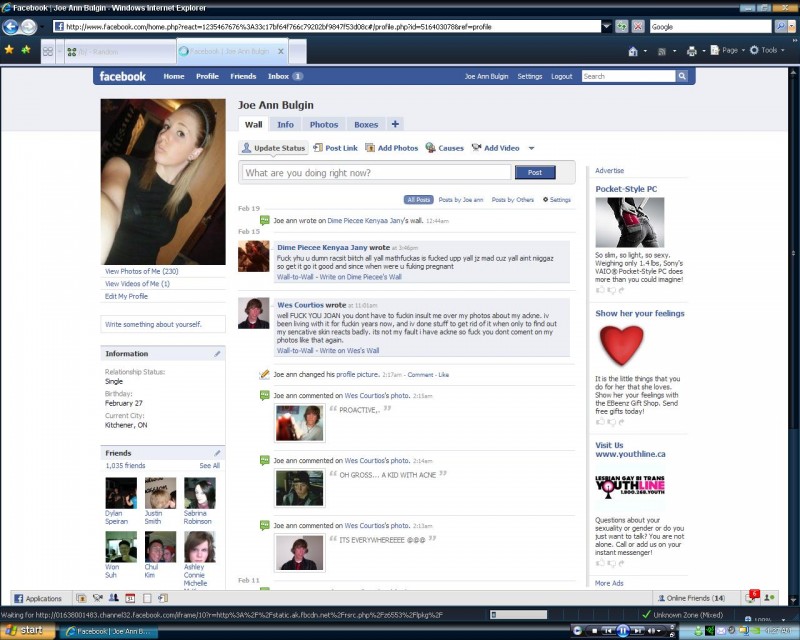Image resolution: width=800 pixels, height=640 pixels.
Task: Click the Windows Start button
Action: pyautogui.click(x=26, y=631)
